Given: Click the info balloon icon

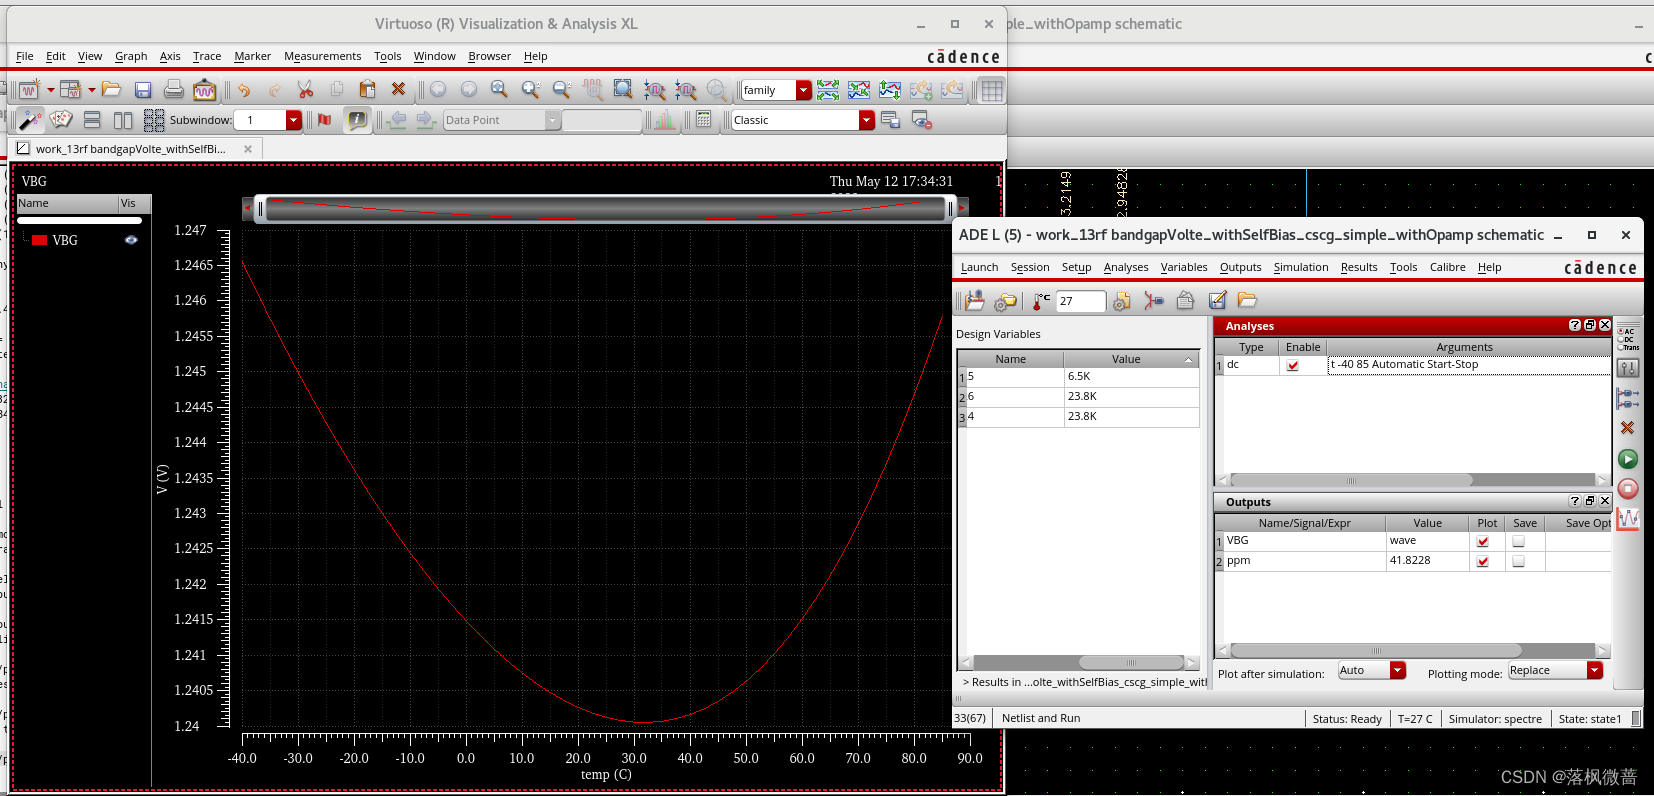Looking at the screenshot, I should coord(357,120).
